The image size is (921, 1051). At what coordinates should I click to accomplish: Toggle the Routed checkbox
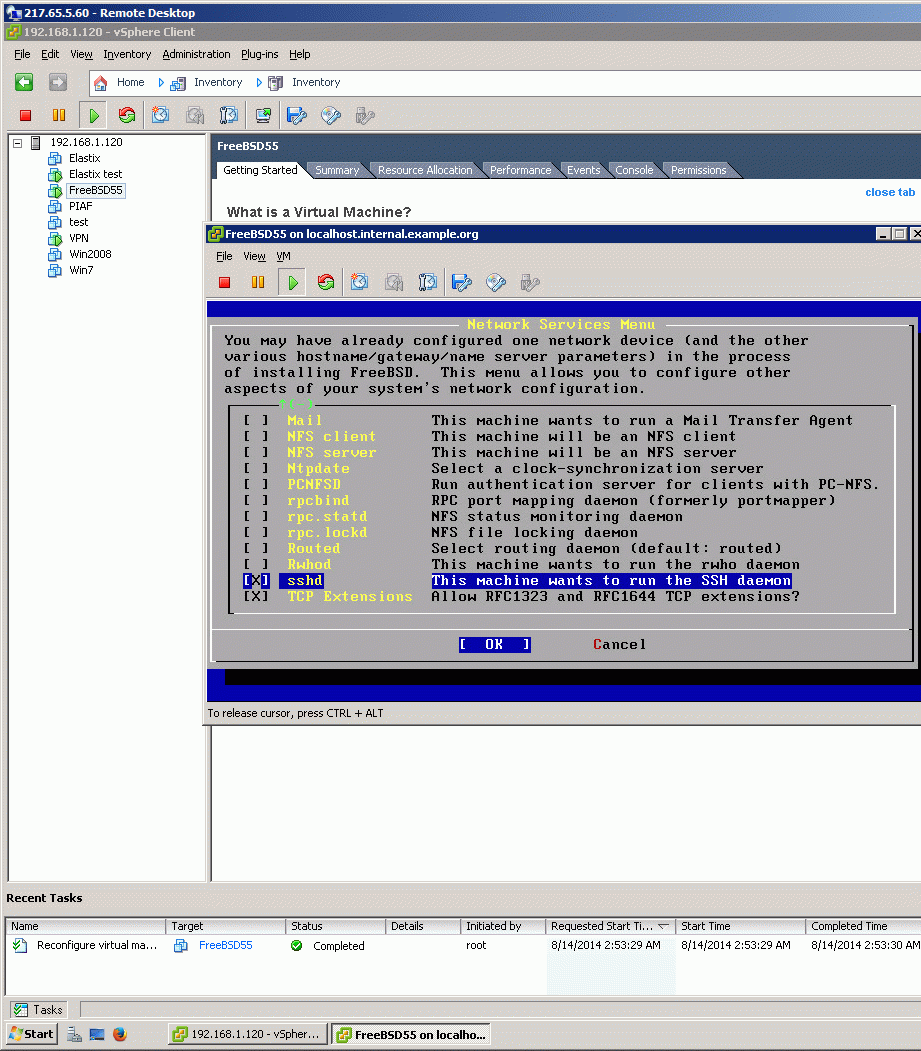coord(256,548)
